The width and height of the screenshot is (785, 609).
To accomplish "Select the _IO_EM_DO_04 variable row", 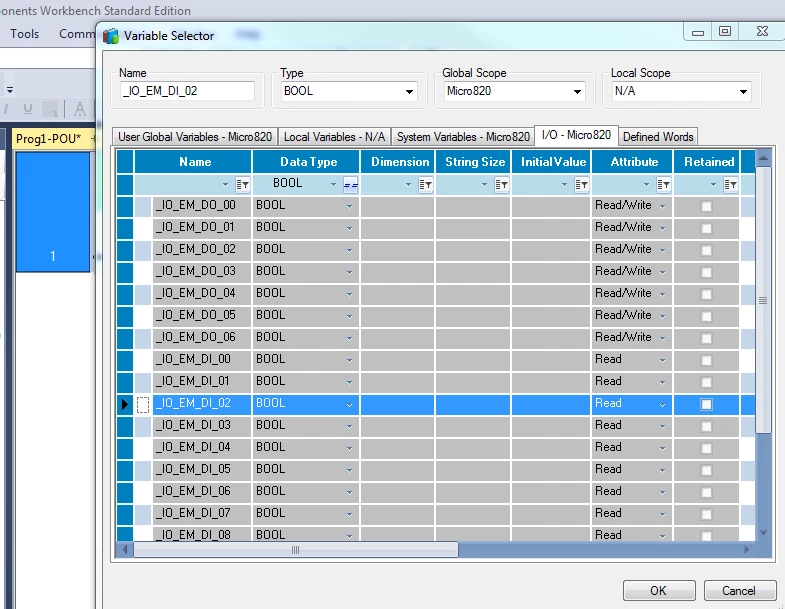I will click(x=436, y=294).
